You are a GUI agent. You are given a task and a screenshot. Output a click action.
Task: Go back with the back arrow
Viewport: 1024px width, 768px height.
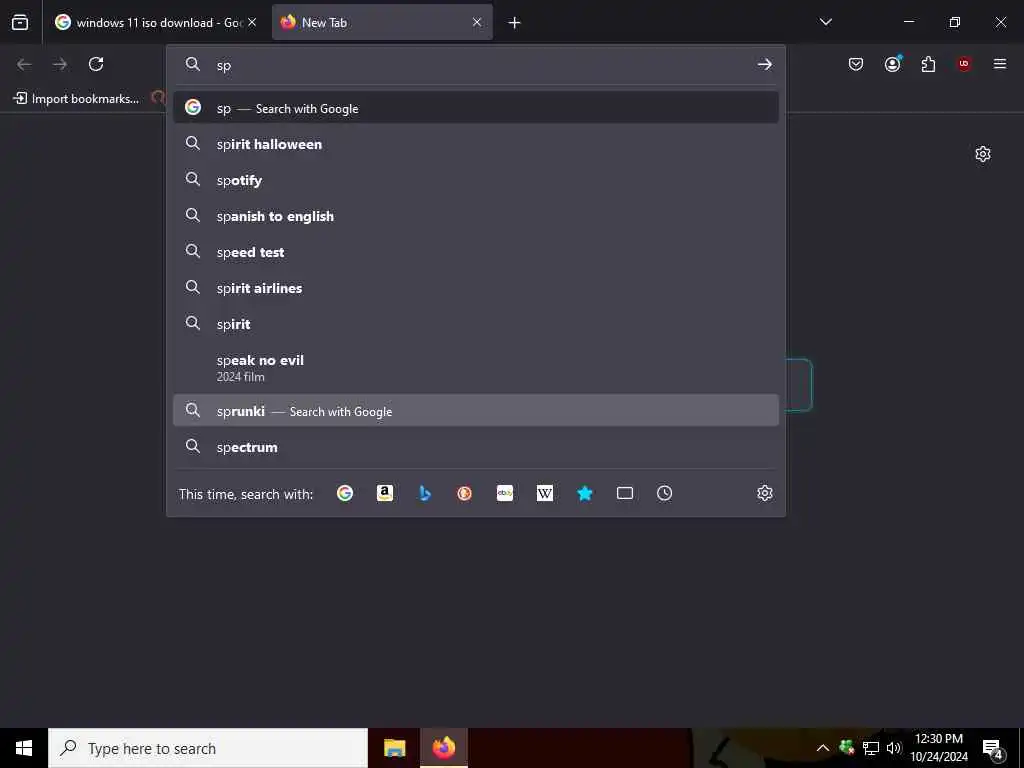click(24, 64)
